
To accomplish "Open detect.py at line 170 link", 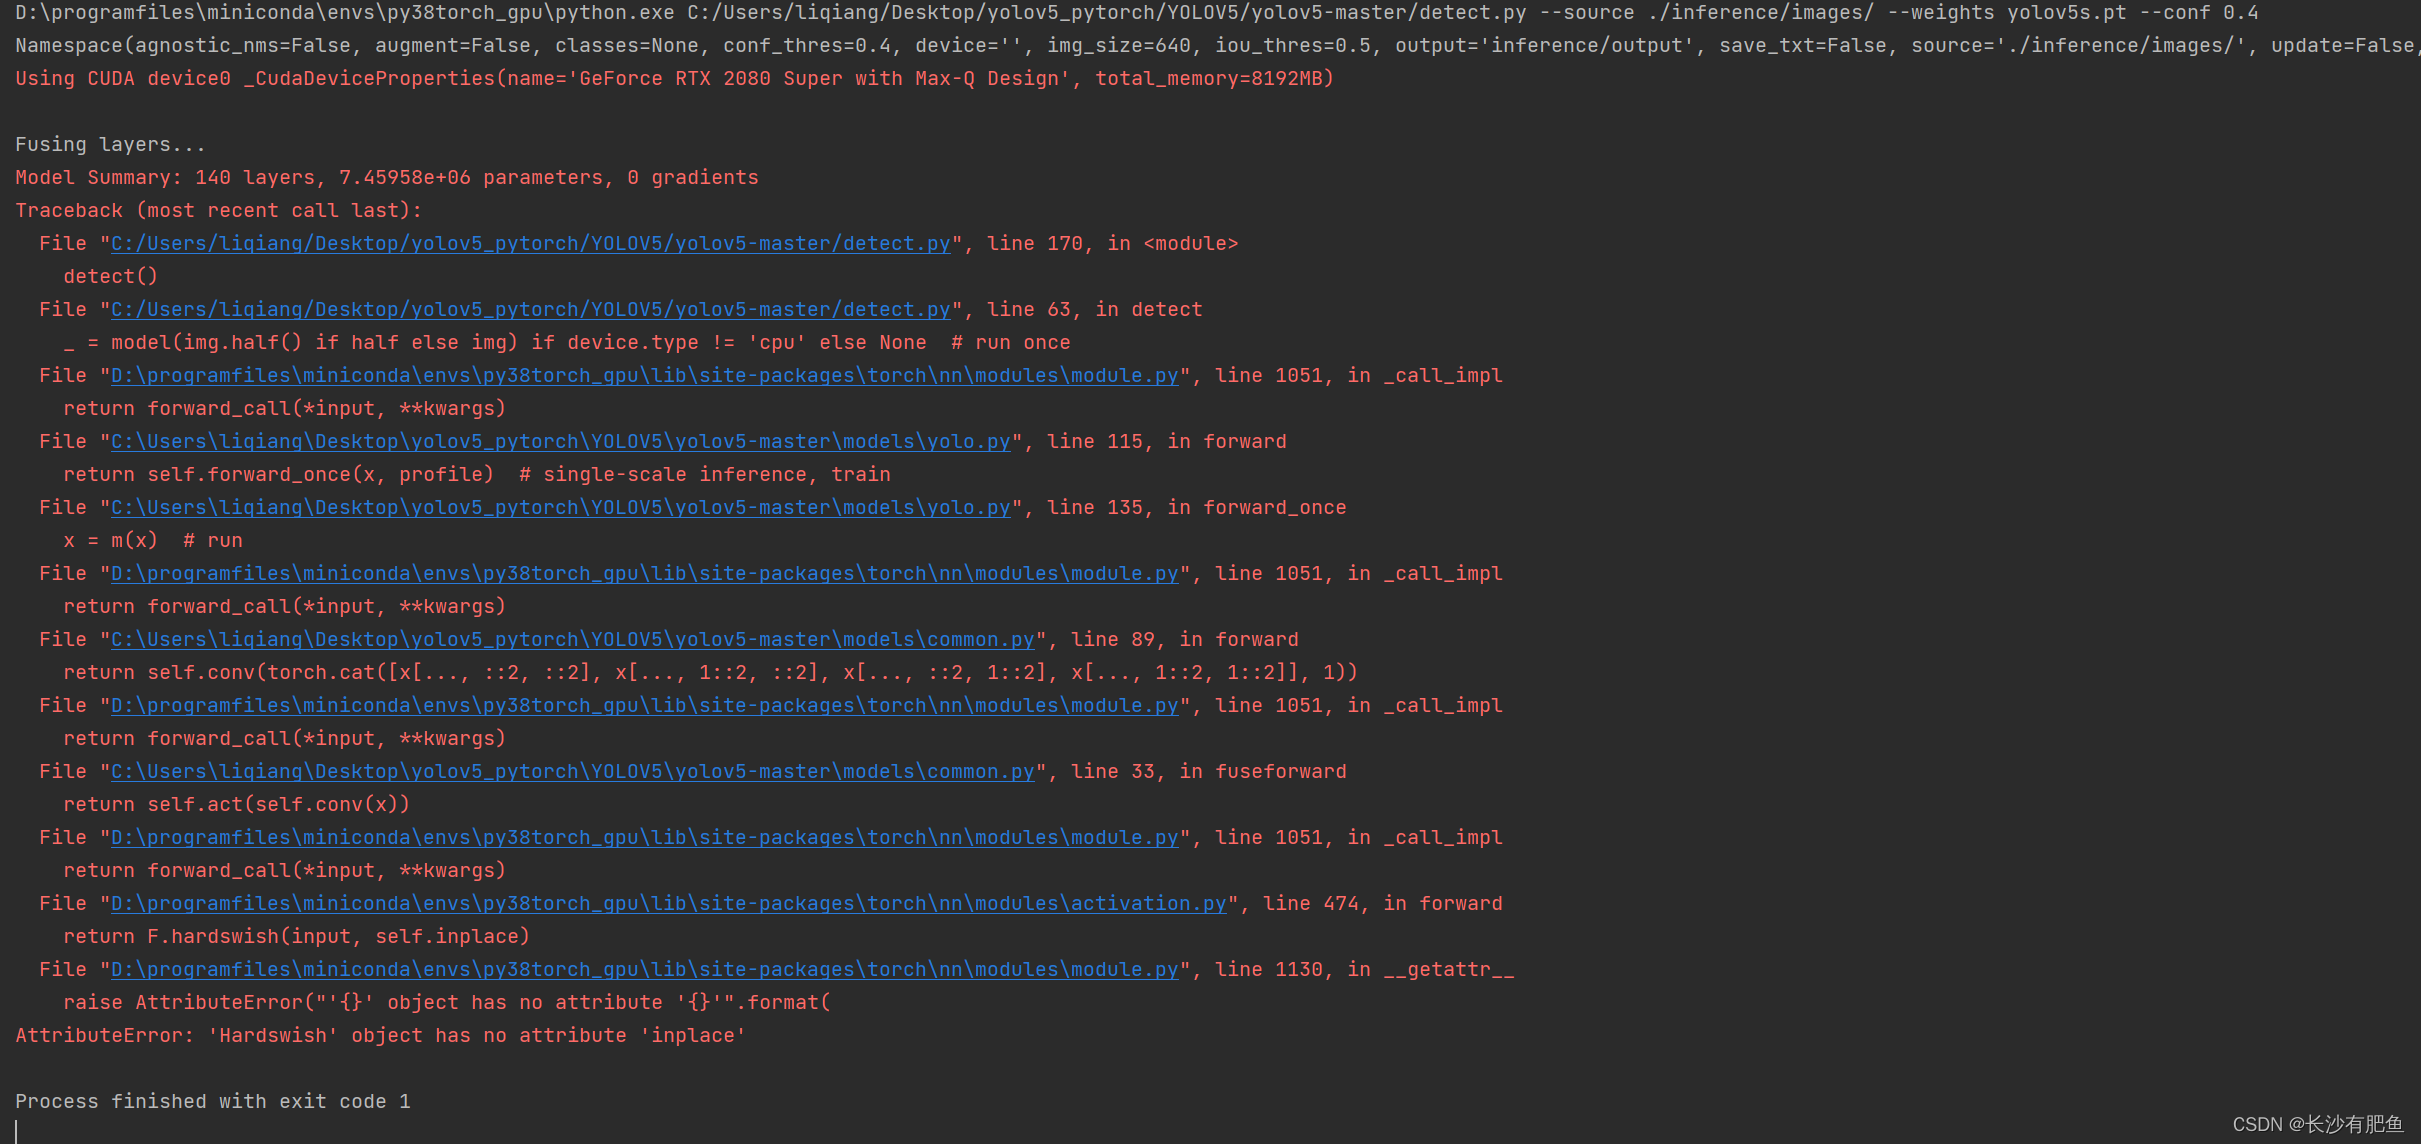I will point(528,243).
